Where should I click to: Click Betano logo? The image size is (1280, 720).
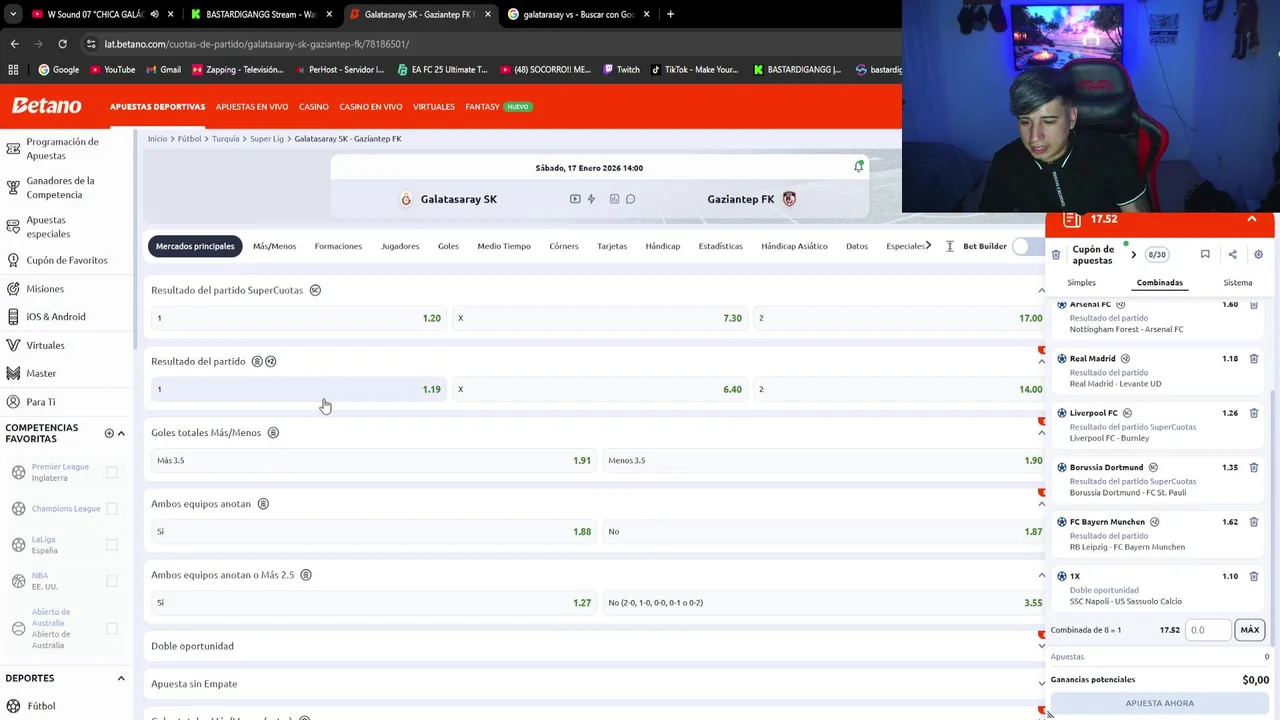(46, 106)
